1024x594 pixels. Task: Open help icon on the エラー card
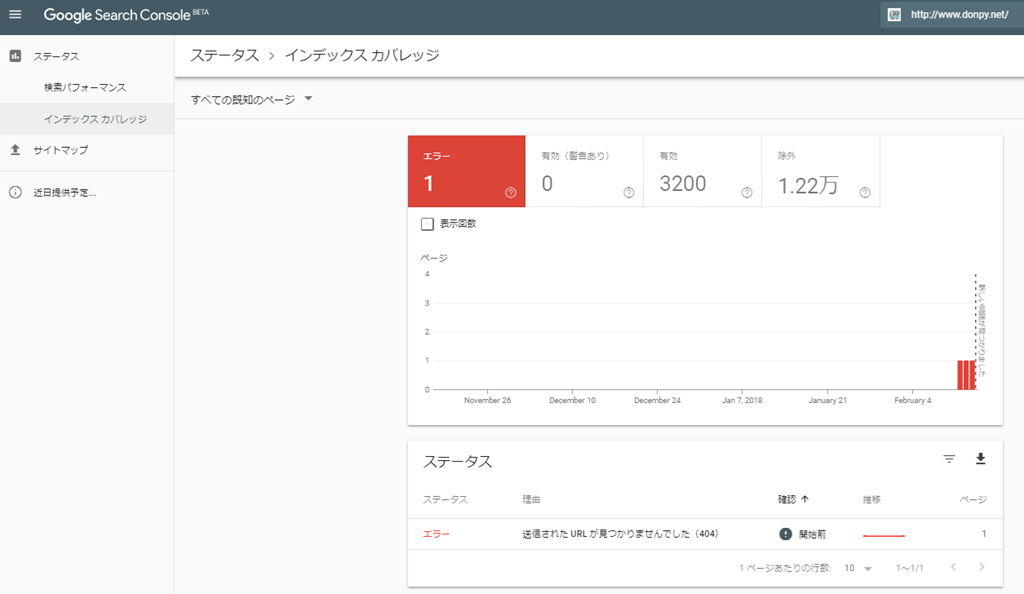click(511, 193)
